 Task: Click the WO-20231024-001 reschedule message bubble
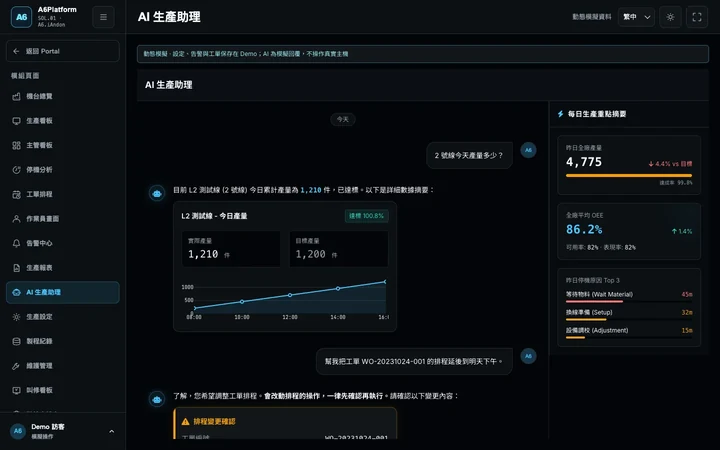point(414,361)
